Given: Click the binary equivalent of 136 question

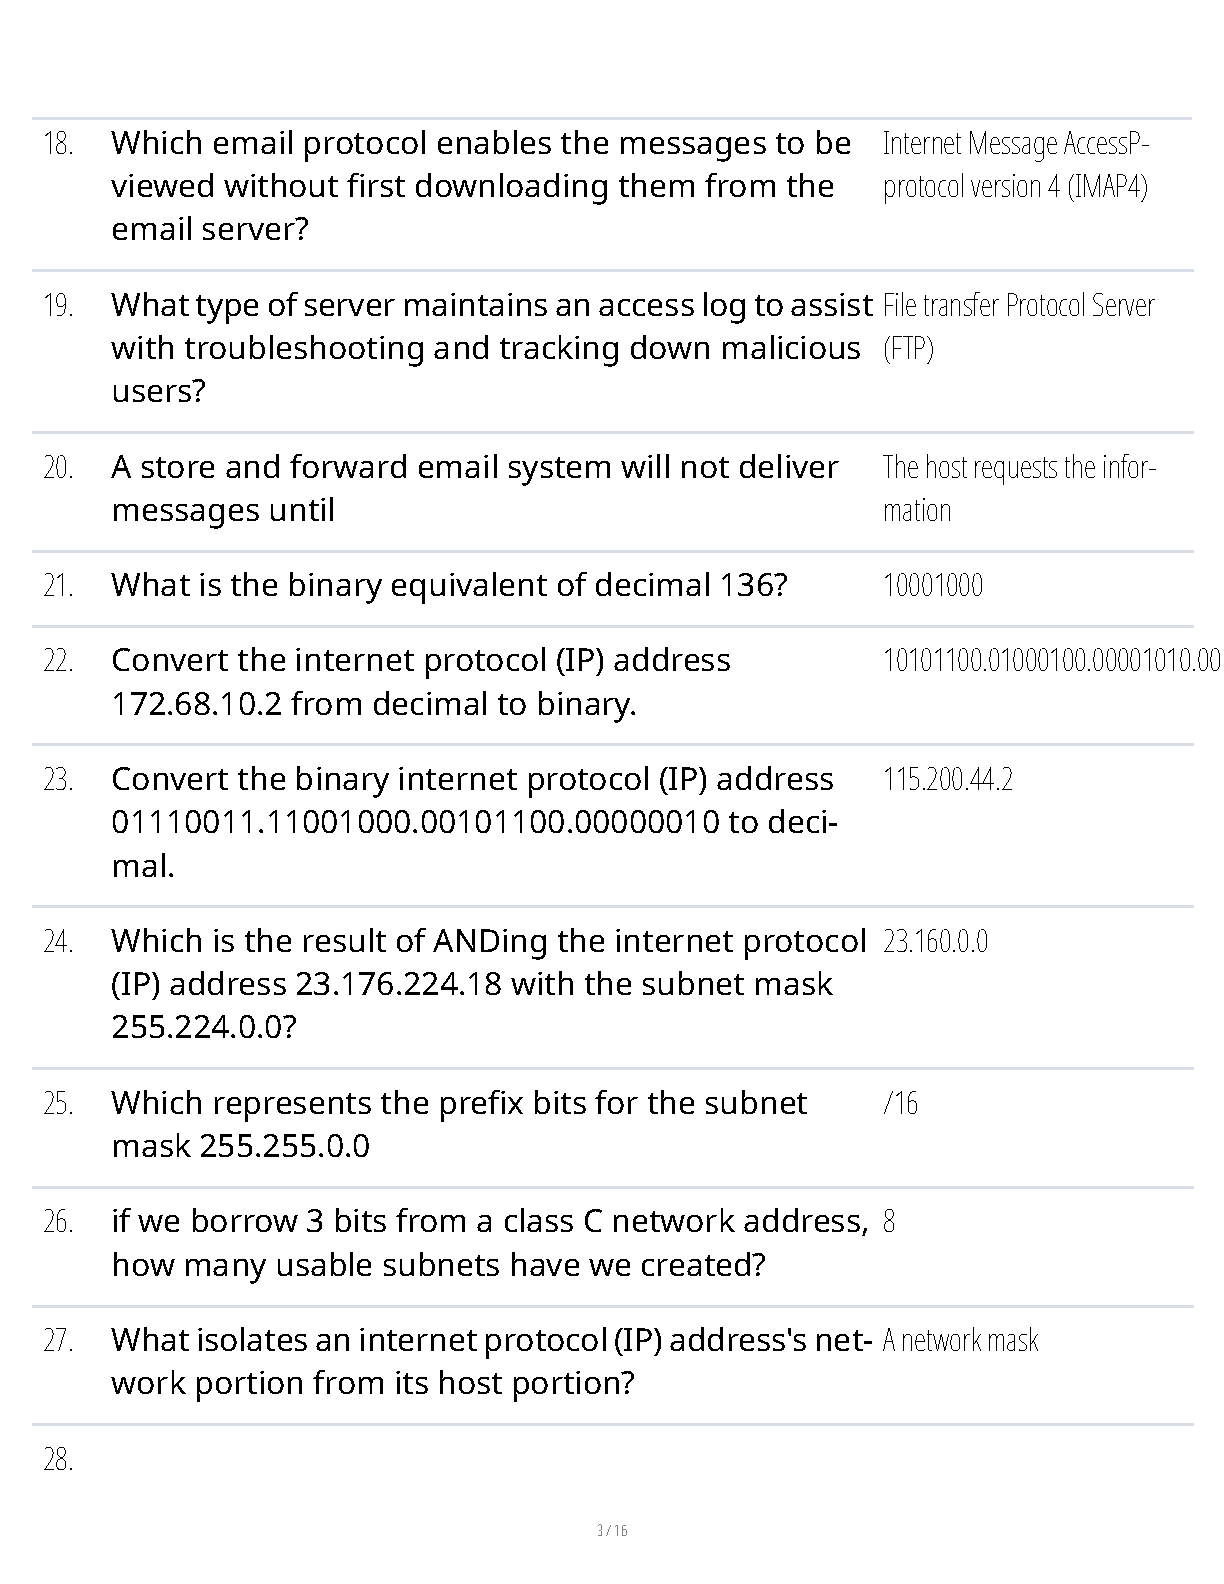Looking at the screenshot, I should pyautogui.click(x=449, y=585).
